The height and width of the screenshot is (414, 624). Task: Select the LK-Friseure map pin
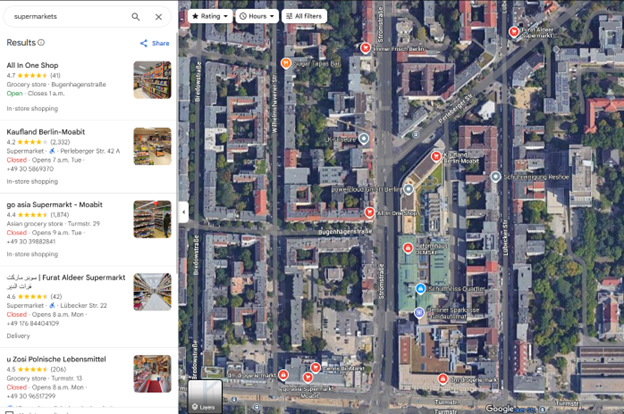click(x=363, y=139)
